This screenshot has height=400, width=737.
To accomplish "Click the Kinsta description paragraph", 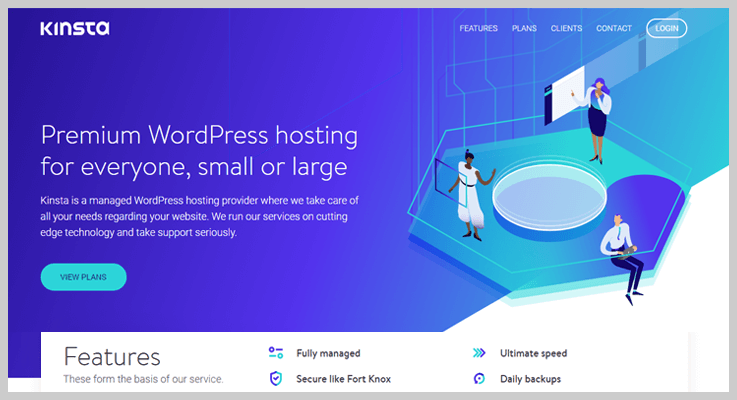I will (x=199, y=216).
